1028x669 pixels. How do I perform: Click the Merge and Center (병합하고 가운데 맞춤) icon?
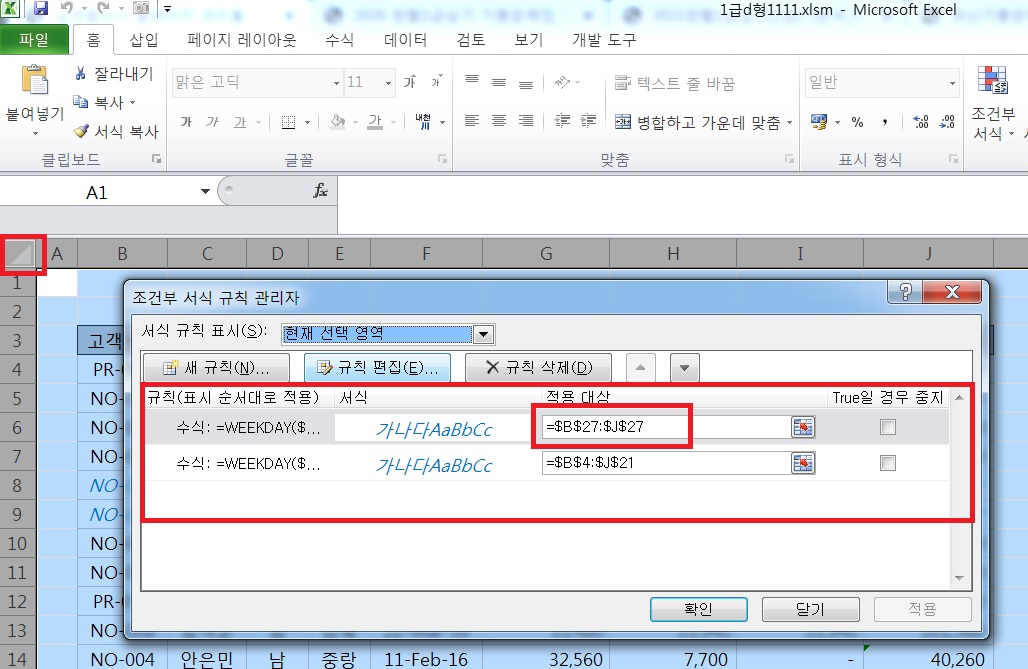(622, 122)
